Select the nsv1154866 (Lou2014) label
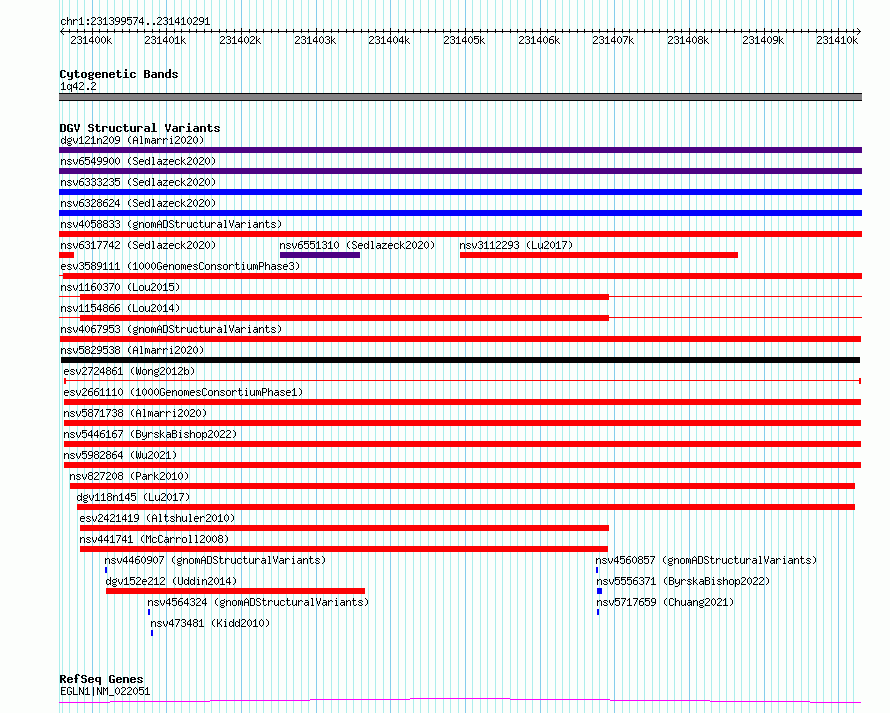Viewport: 890px width, 713px height. [x=120, y=308]
